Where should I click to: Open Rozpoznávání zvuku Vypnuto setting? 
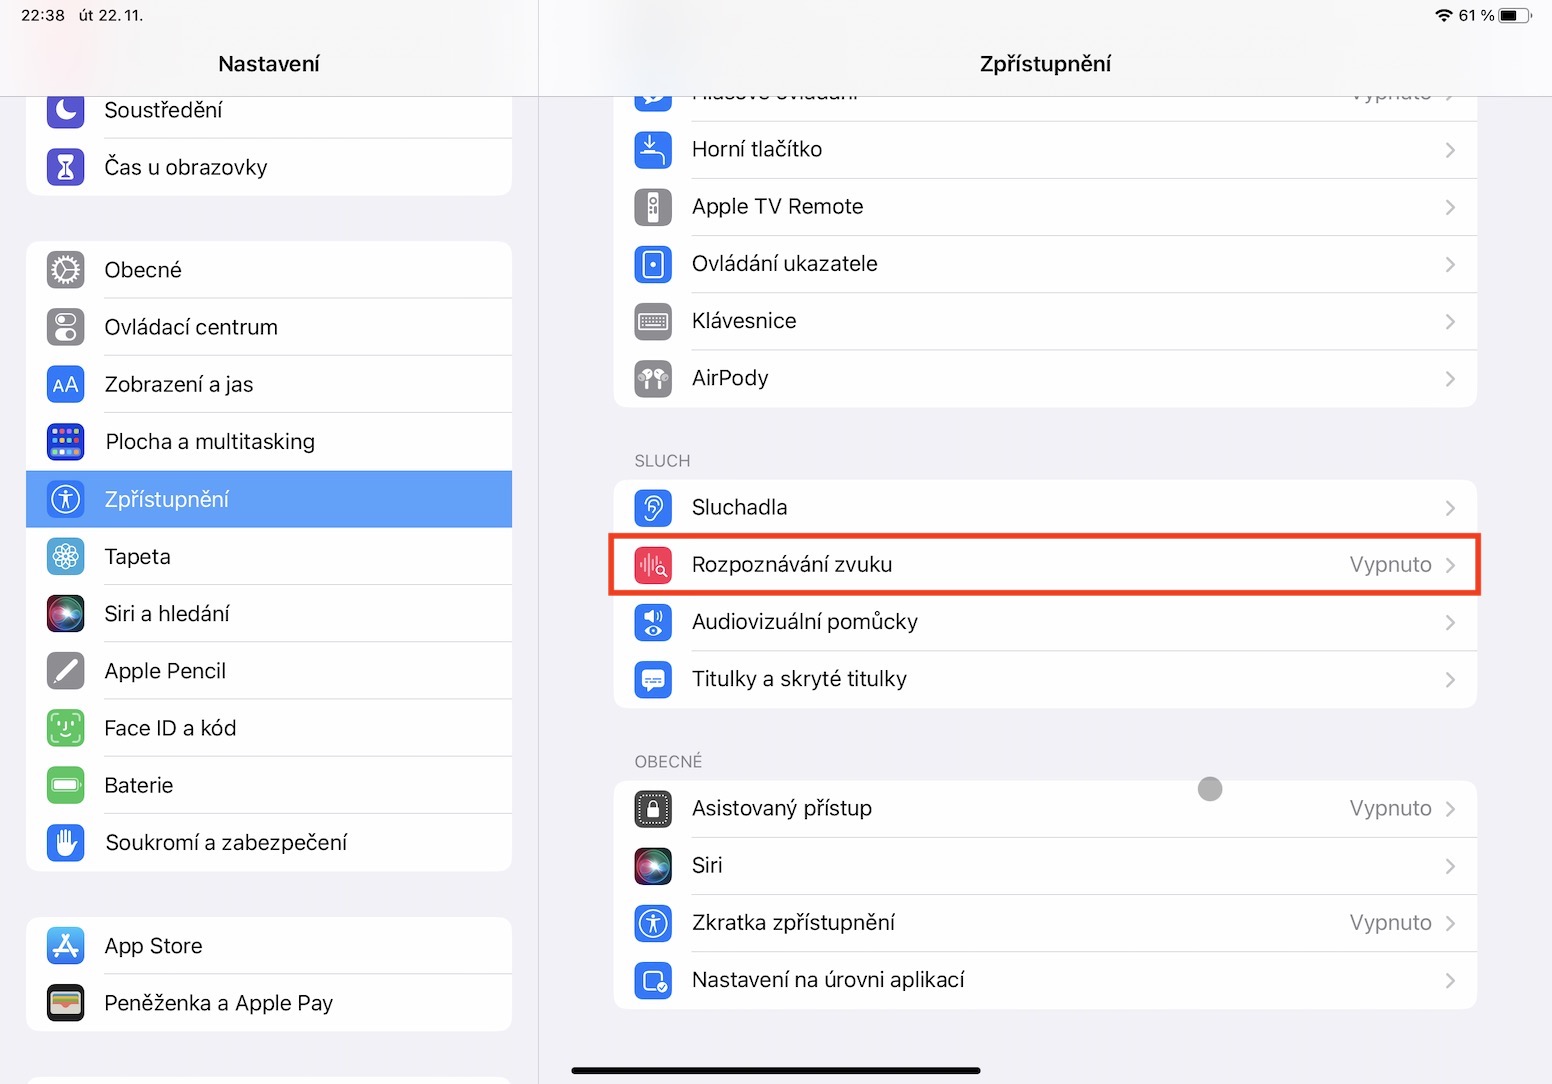pos(1390,565)
